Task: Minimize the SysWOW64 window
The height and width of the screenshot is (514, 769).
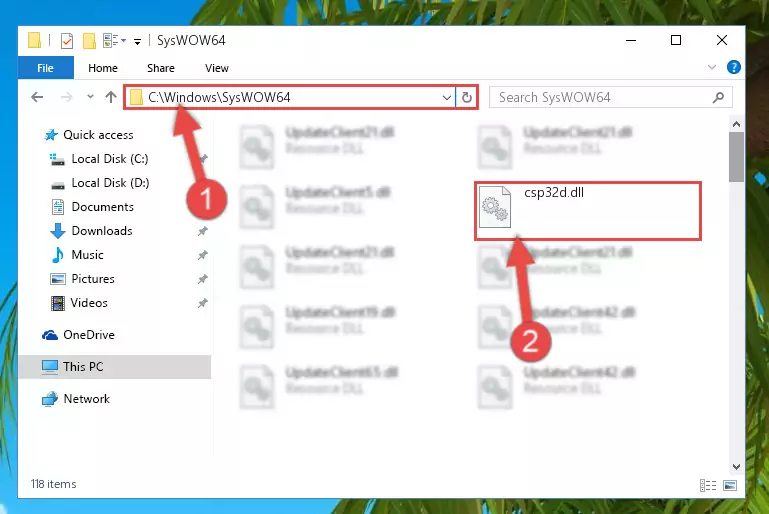Action: (x=631, y=40)
